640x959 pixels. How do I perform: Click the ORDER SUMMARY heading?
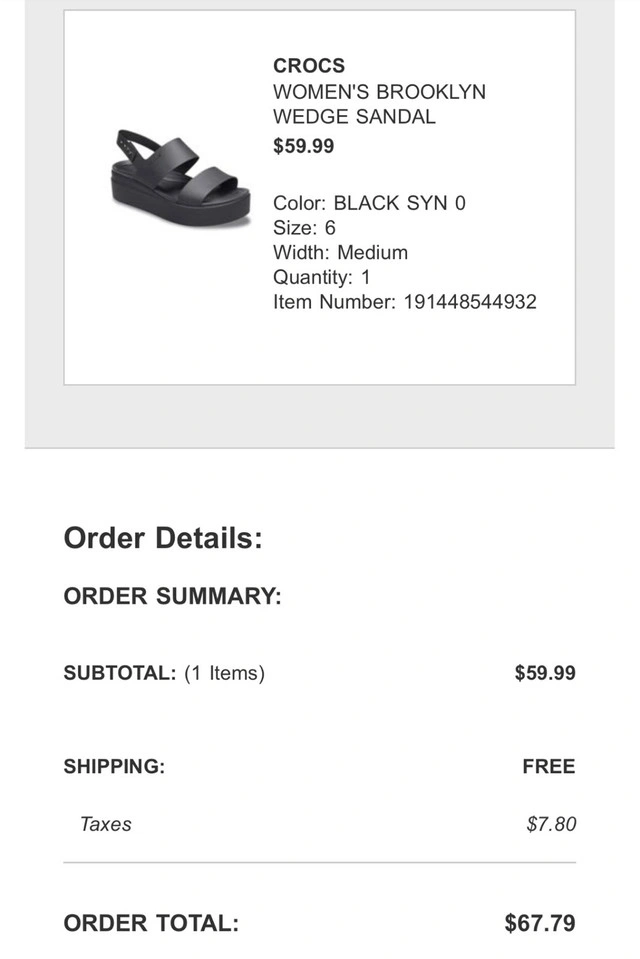pos(173,596)
